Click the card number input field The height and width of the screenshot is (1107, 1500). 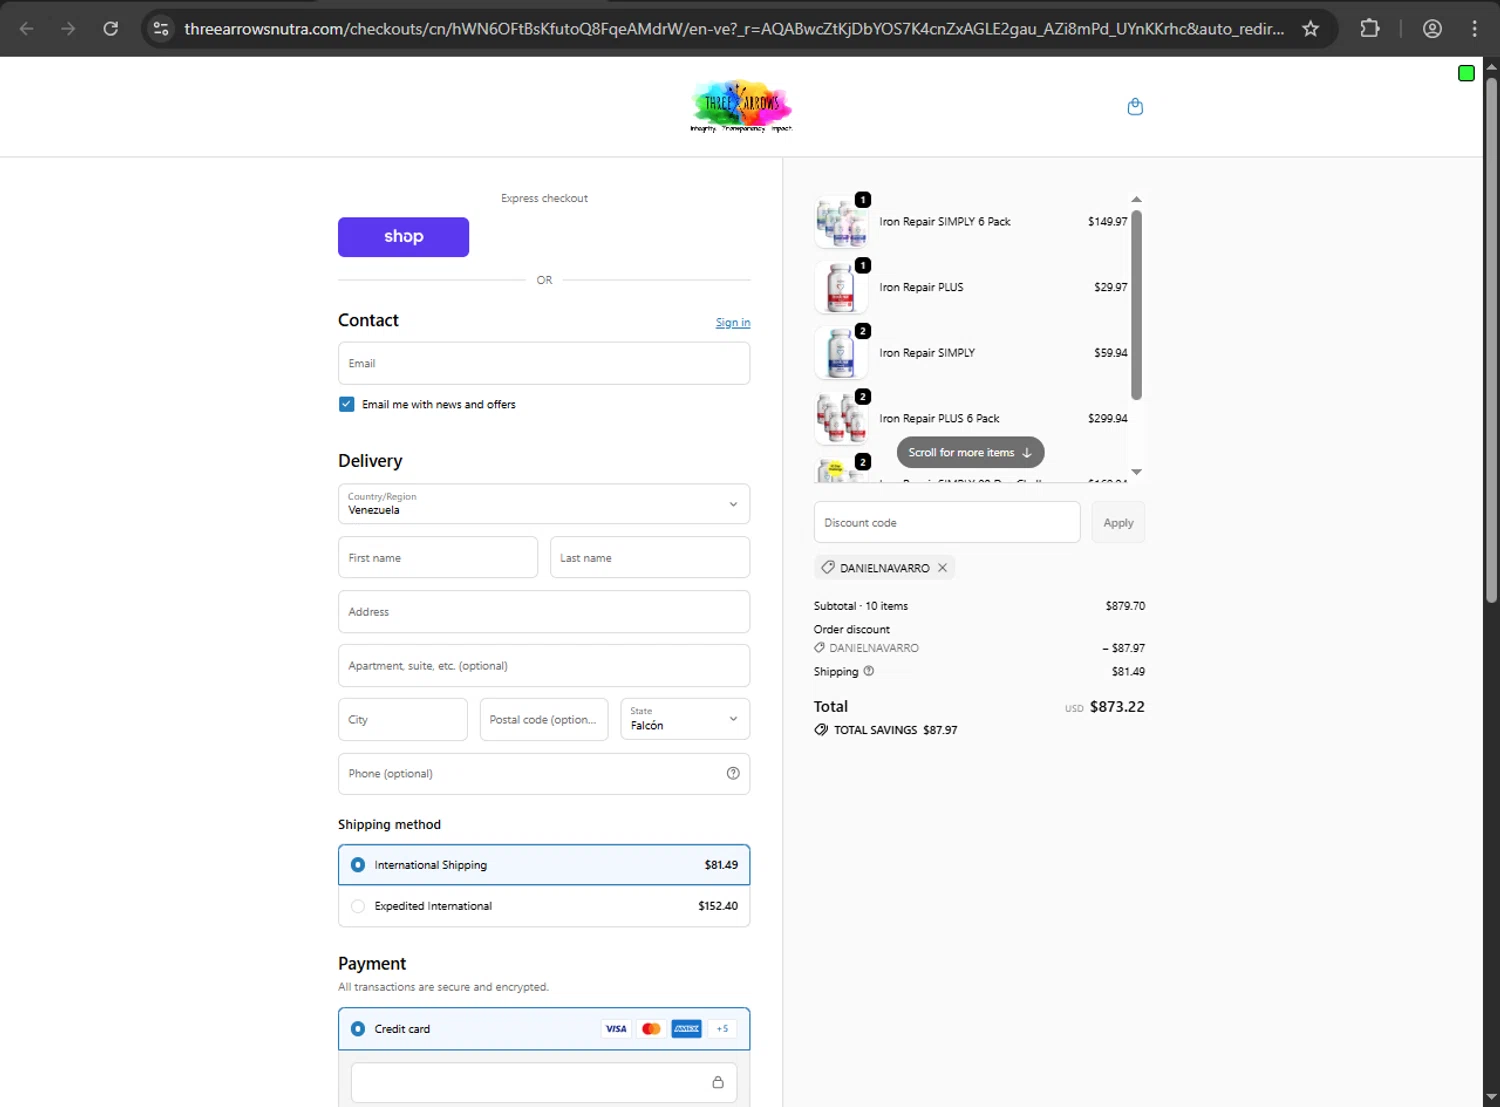point(544,1082)
